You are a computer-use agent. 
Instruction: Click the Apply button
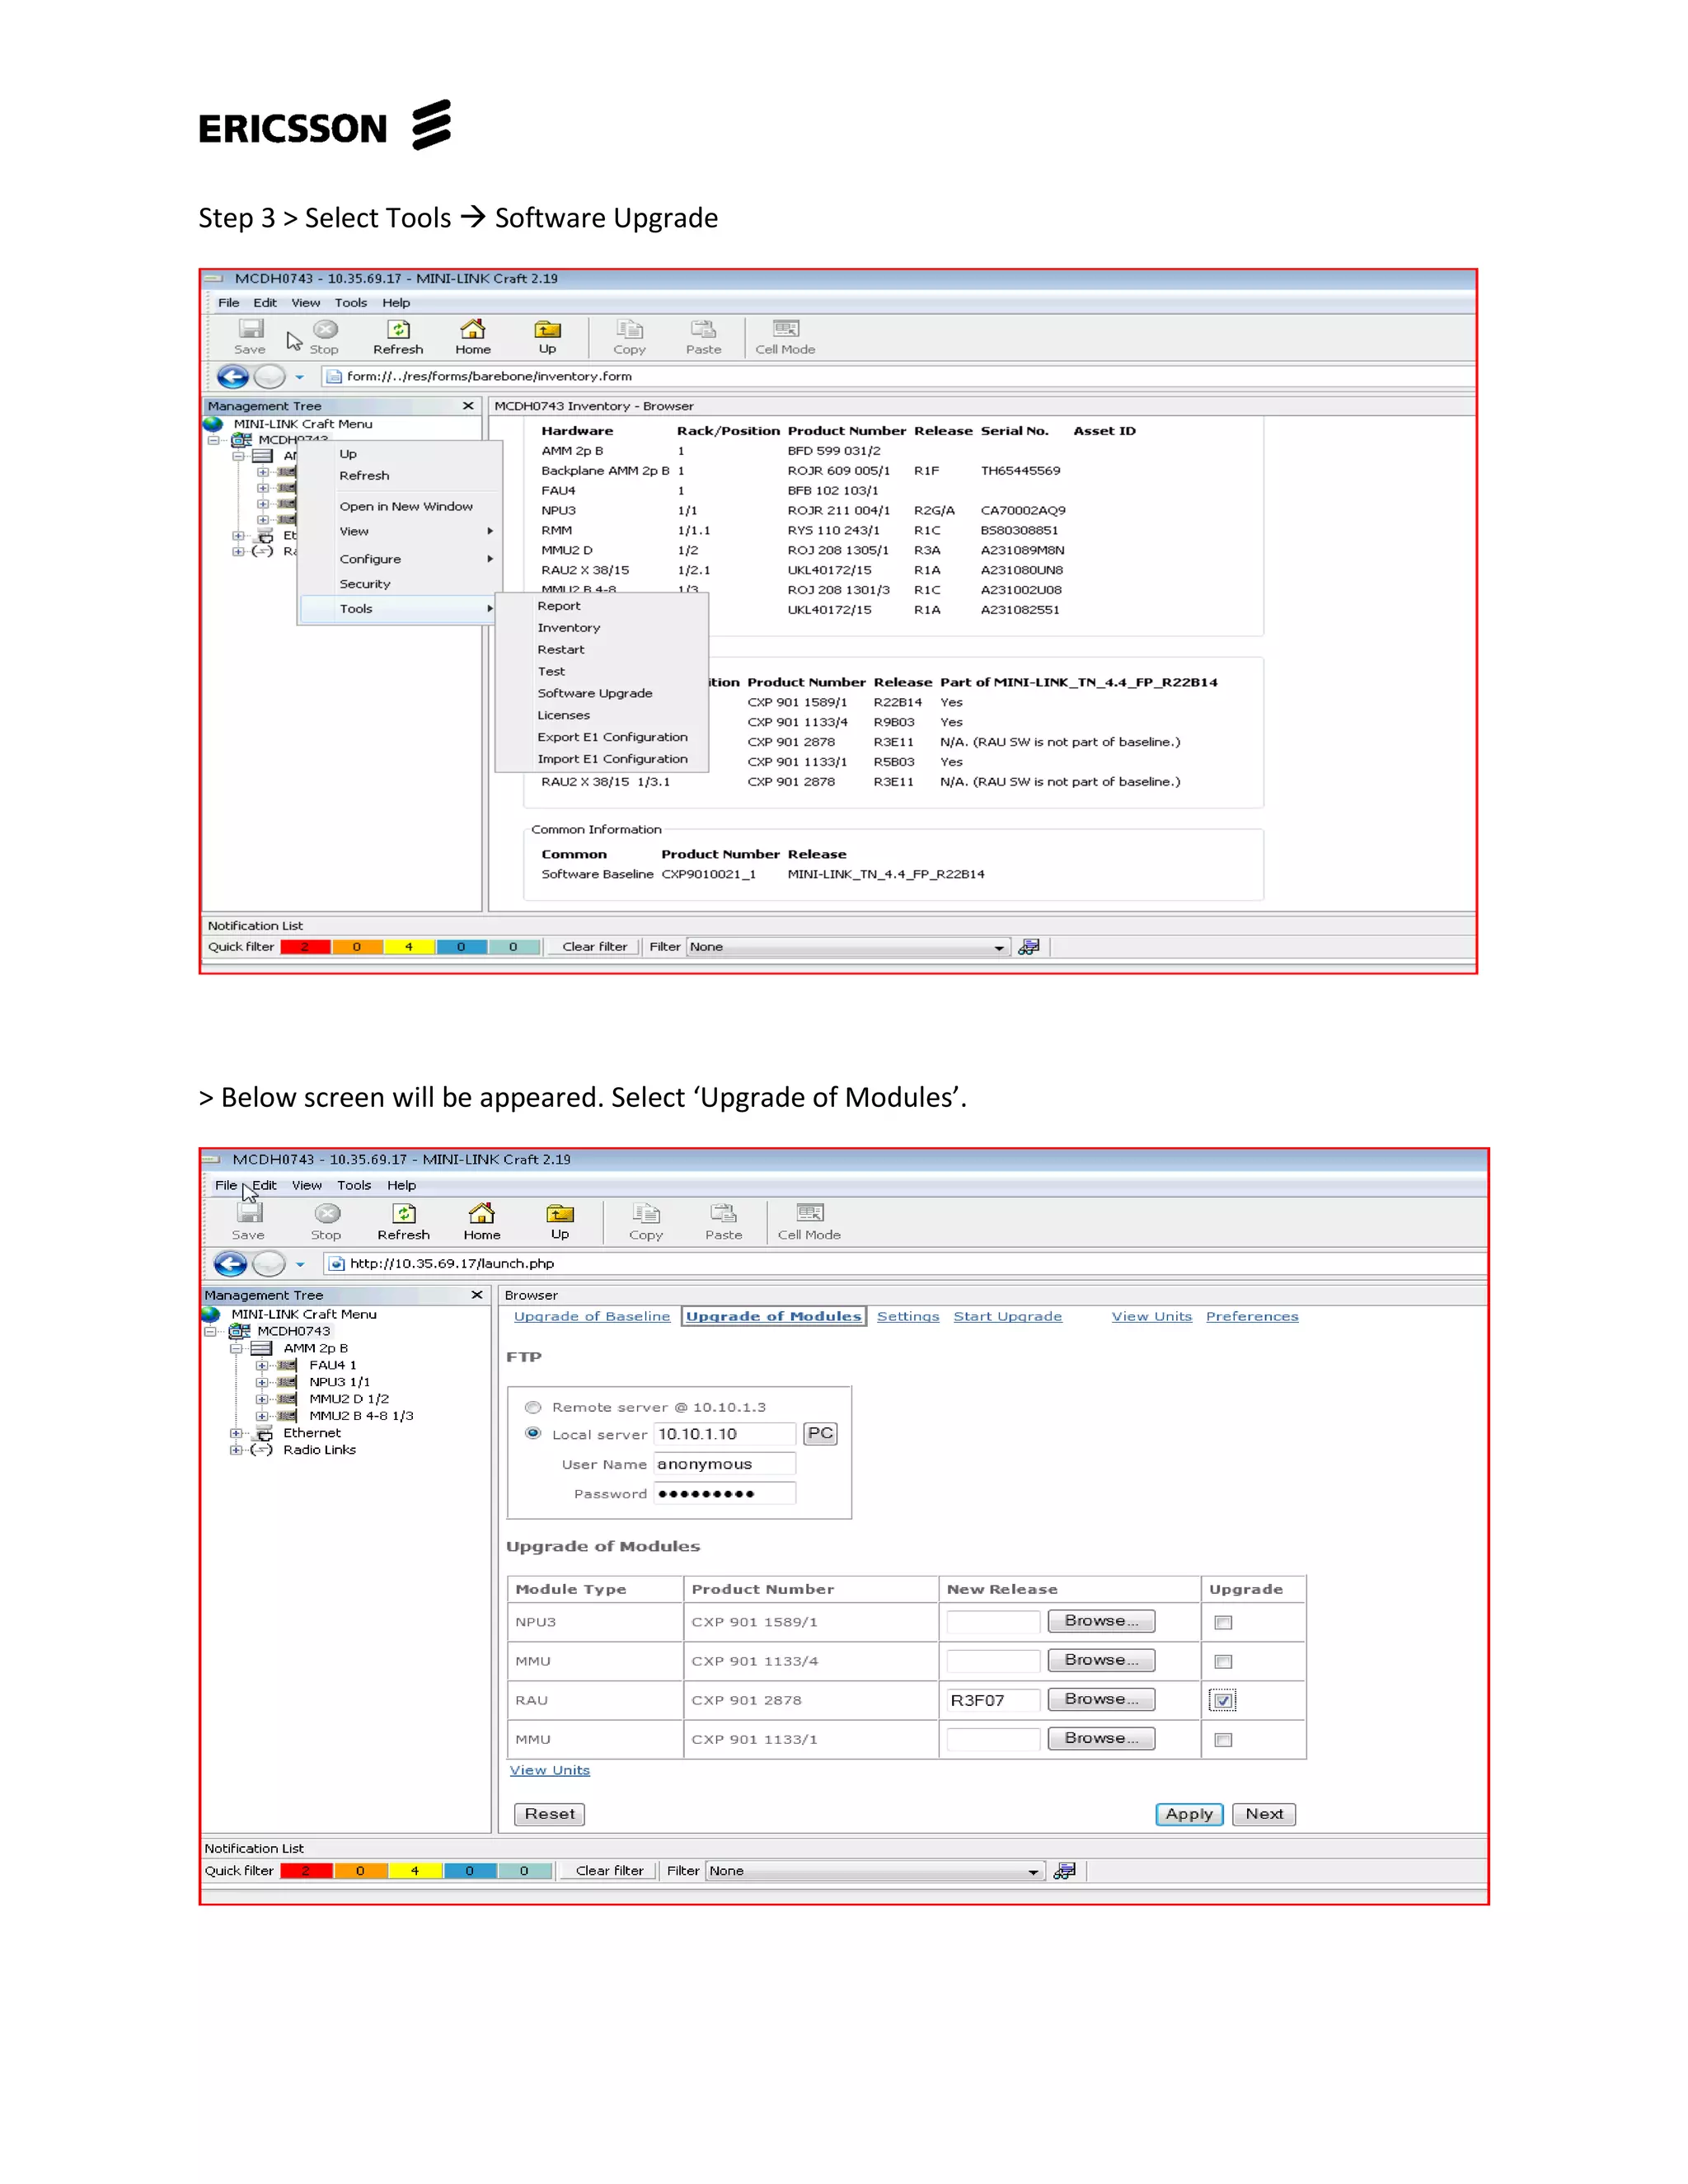(1189, 1814)
